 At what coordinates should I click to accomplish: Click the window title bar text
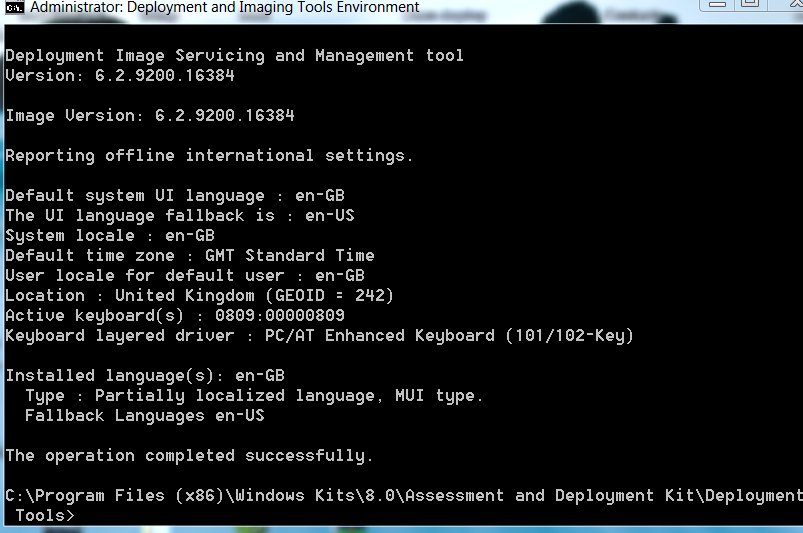[x=224, y=8]
